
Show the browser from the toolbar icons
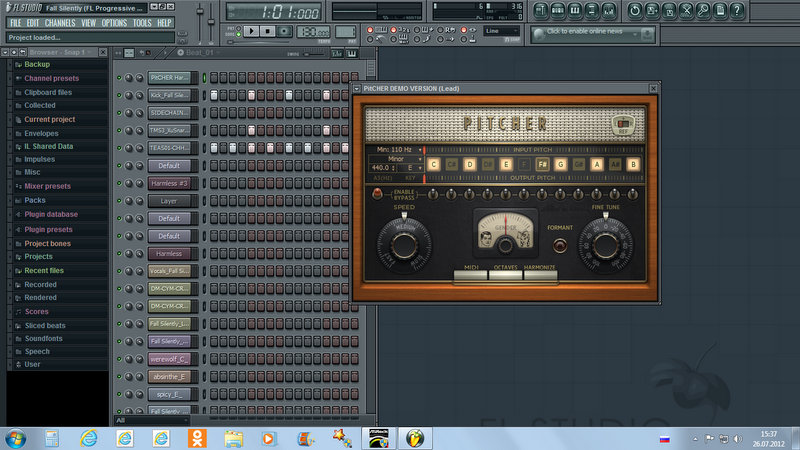click(592, 10)
